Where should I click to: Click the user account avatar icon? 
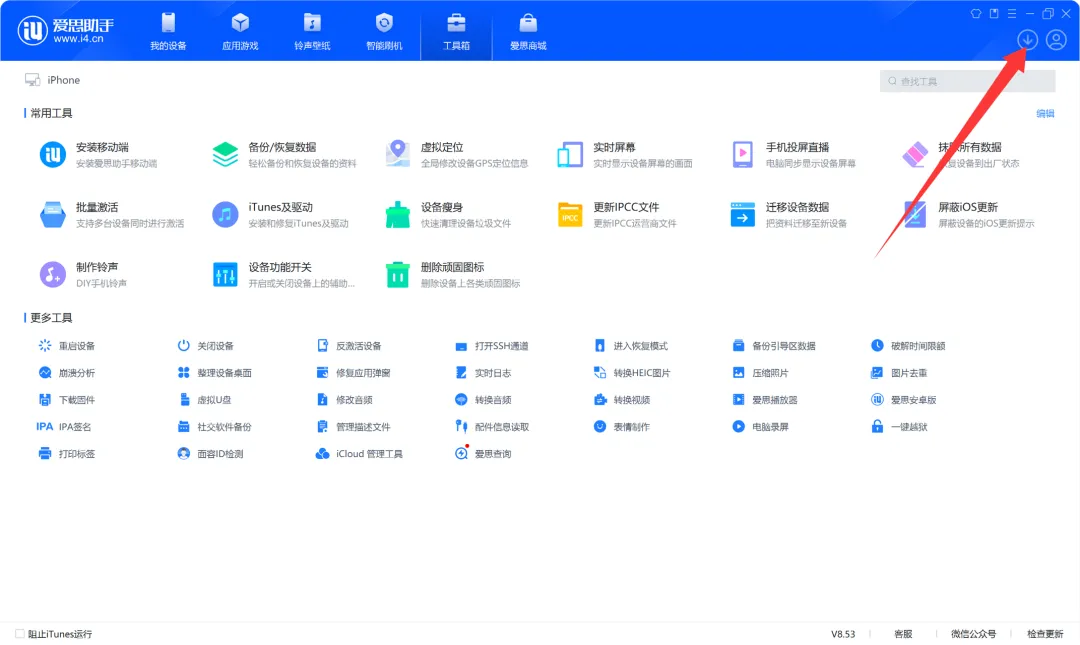(1056, 40)
